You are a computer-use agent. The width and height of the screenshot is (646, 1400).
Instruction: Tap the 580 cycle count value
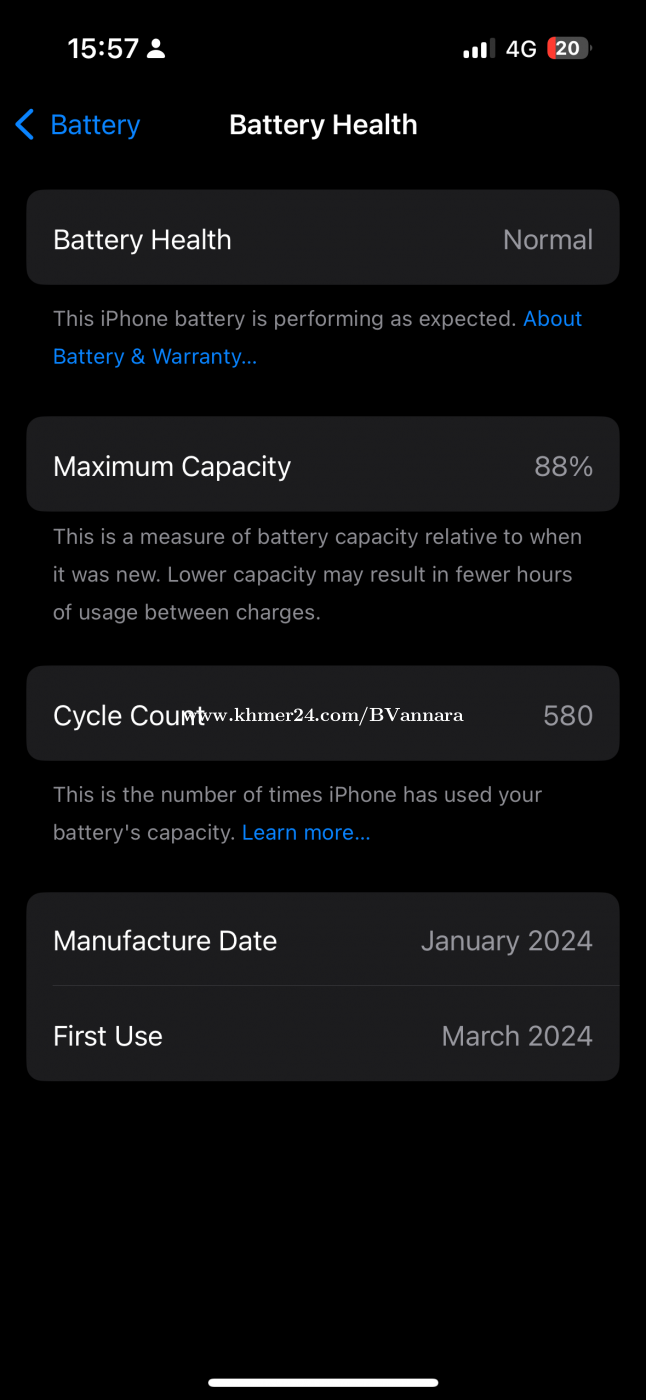pyautogui.click(x=567, y=716)
